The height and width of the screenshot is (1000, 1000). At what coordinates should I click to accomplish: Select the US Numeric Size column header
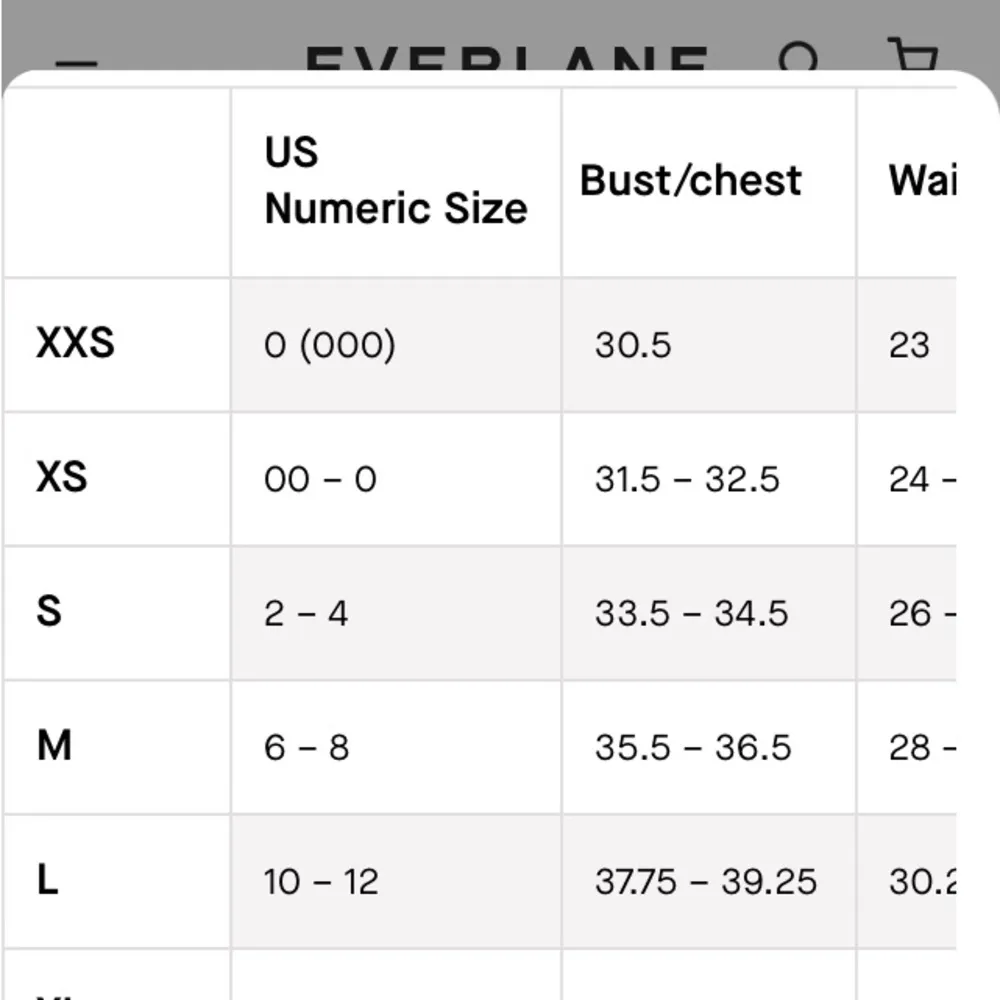(395, 181)
